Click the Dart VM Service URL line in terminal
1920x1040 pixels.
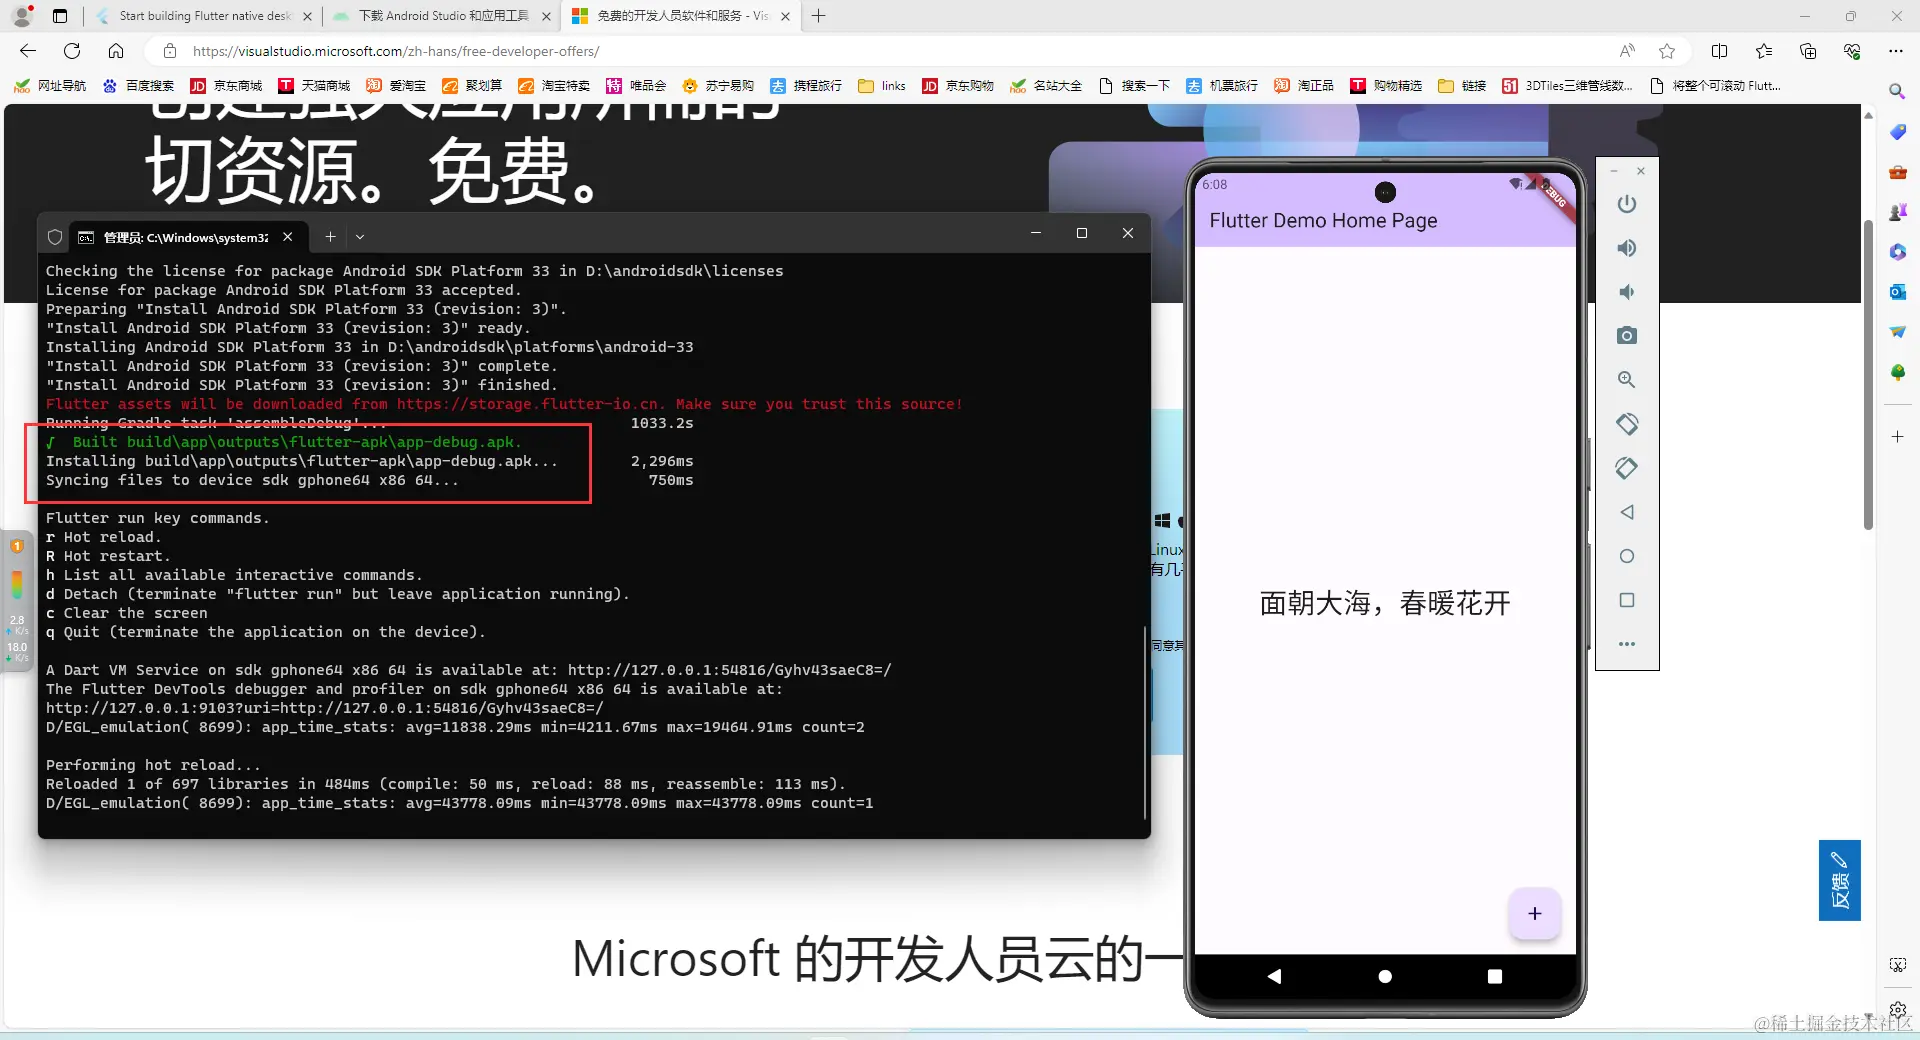click(x=469, y=670)
